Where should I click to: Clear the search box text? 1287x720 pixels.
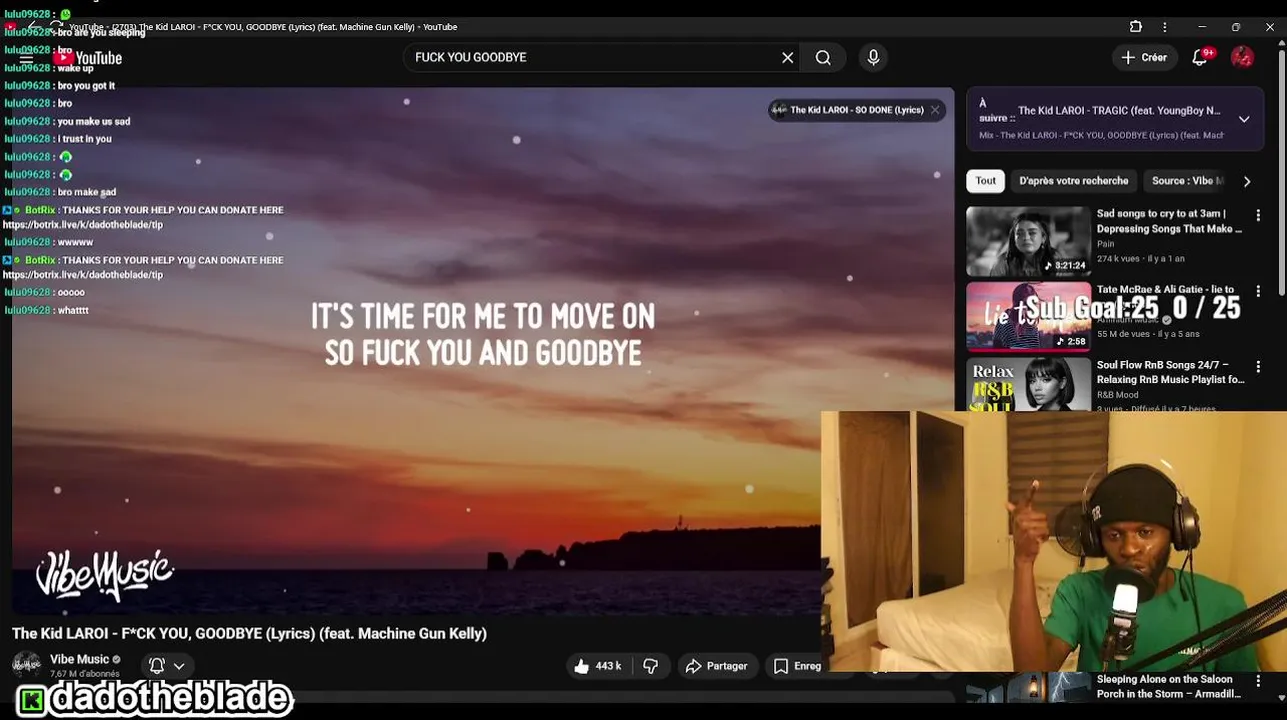[x=787, y=58]
